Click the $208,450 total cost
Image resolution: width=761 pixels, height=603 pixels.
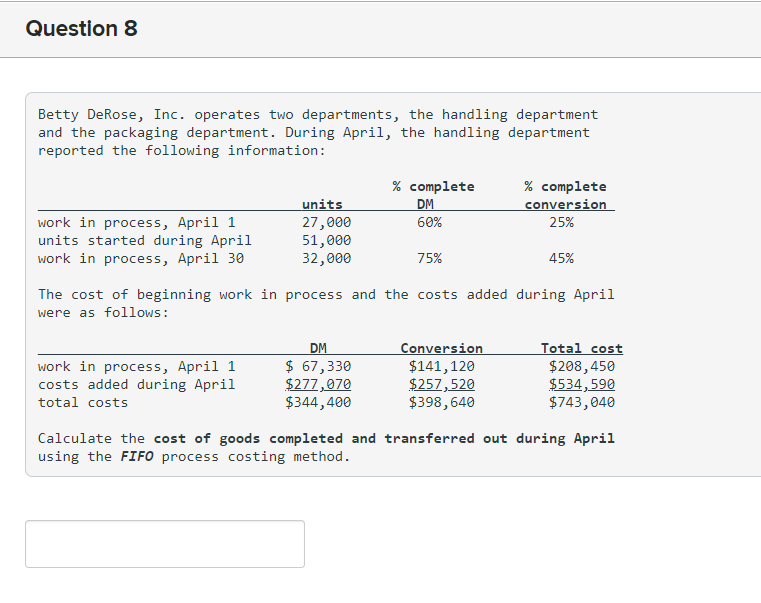coord(582,366)
